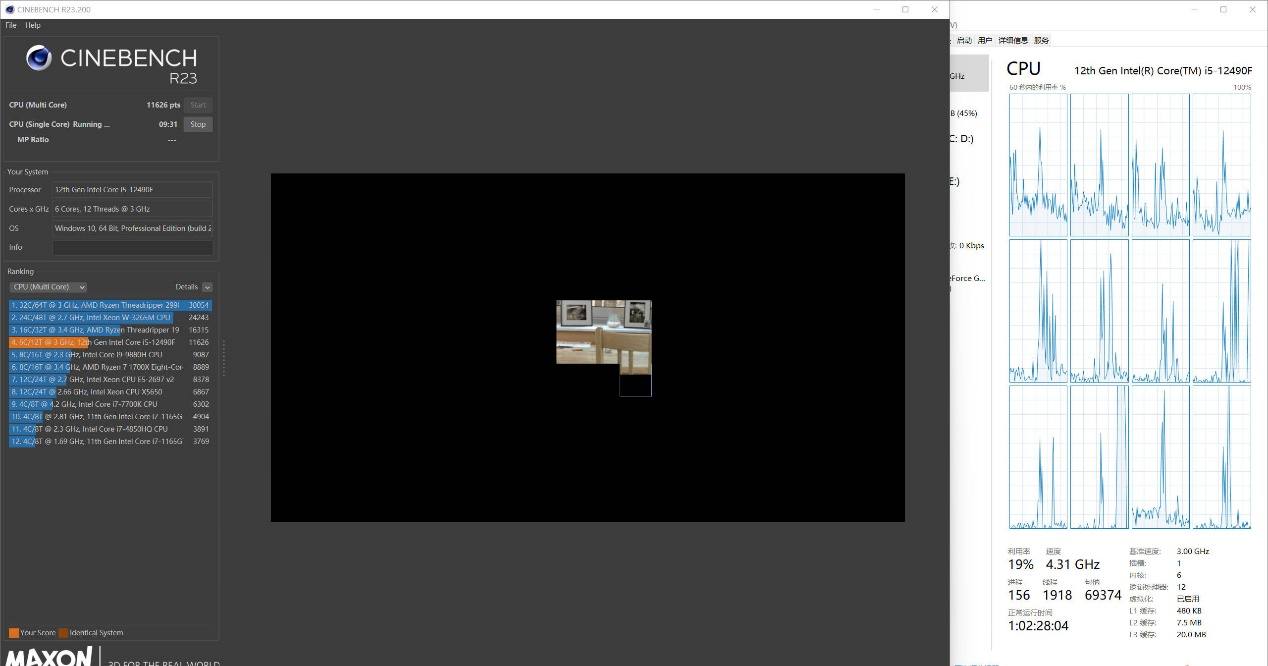Open the File menu in Cinebench

point(11,25)
